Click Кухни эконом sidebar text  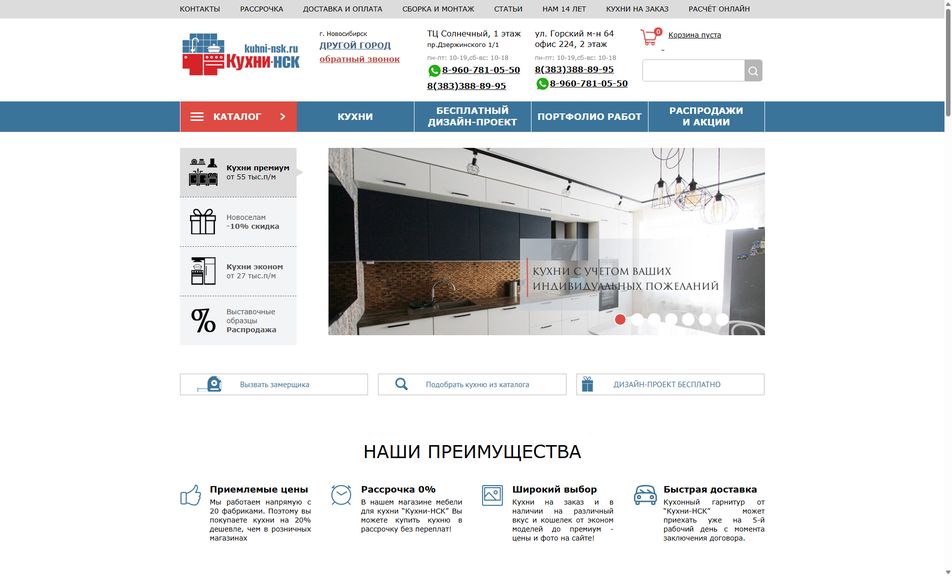pos(254,271)
